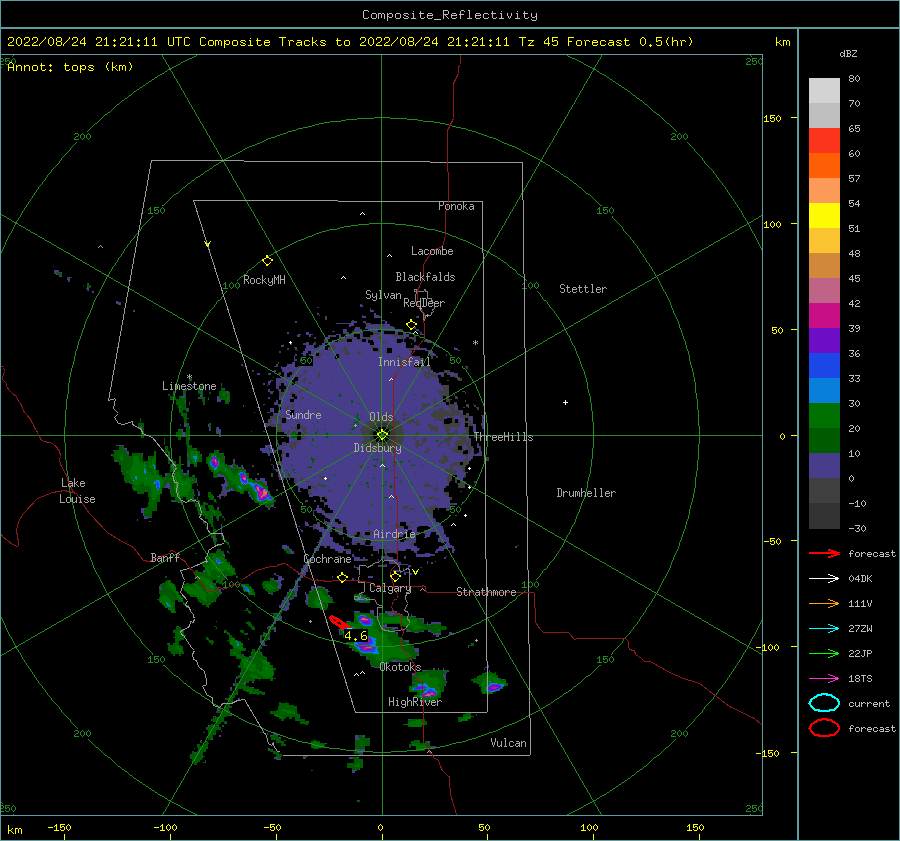The height and width of the screenshot is (841, 900).
Task: Click the Innisfail city label
Action: (x=404, y=362)
